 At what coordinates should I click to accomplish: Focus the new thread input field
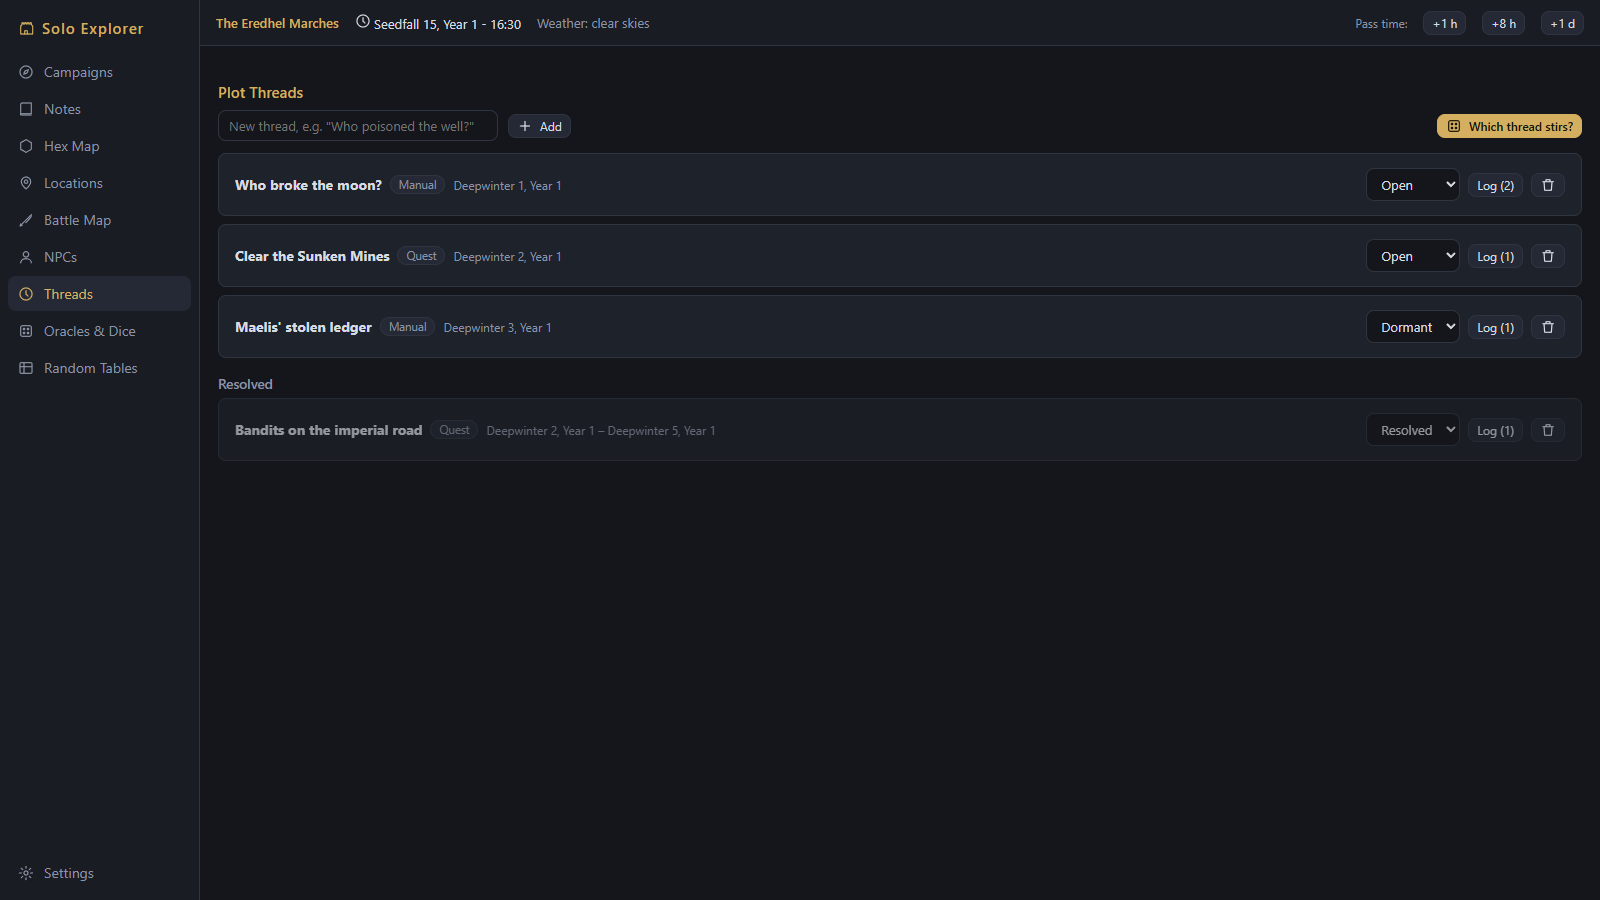coord(358,126)
